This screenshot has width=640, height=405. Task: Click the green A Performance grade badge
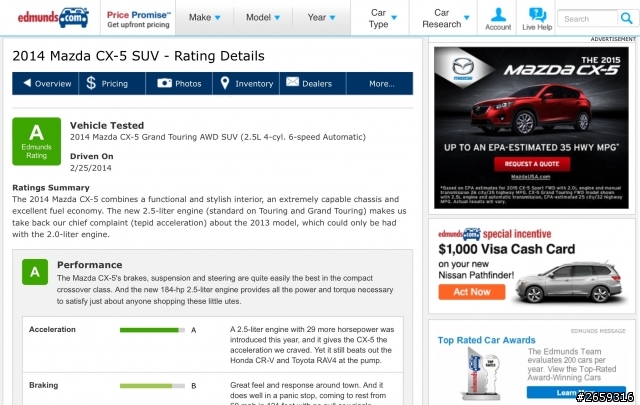click(35, 272)
